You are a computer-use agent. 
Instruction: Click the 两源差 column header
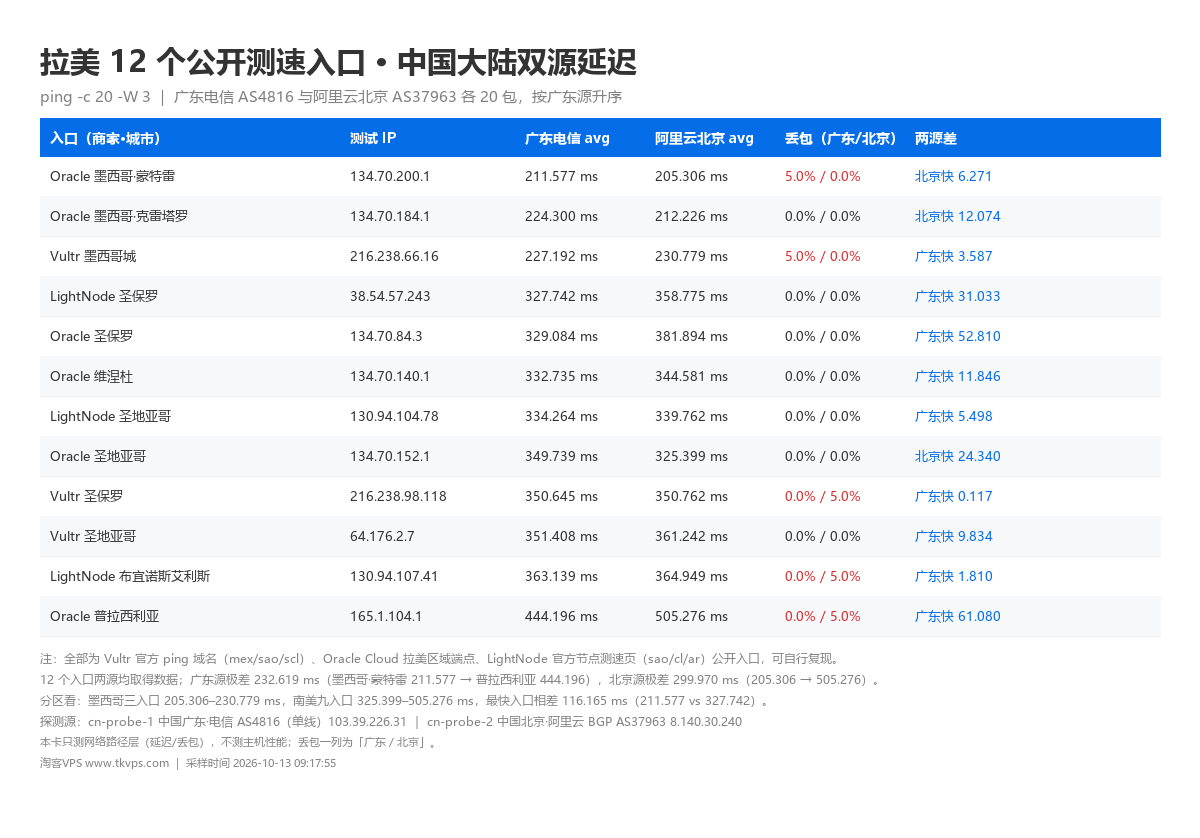coord(936,138)
